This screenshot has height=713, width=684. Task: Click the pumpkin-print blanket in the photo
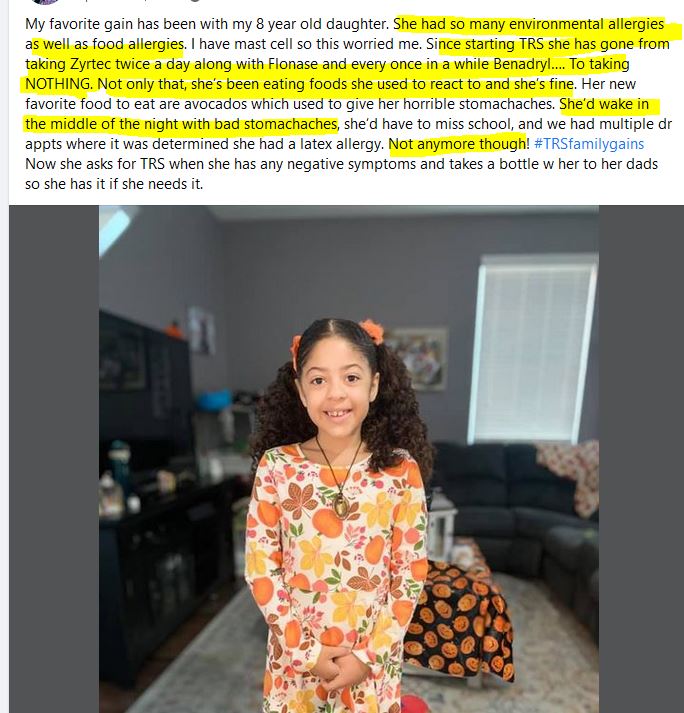[x=459, y=618]
